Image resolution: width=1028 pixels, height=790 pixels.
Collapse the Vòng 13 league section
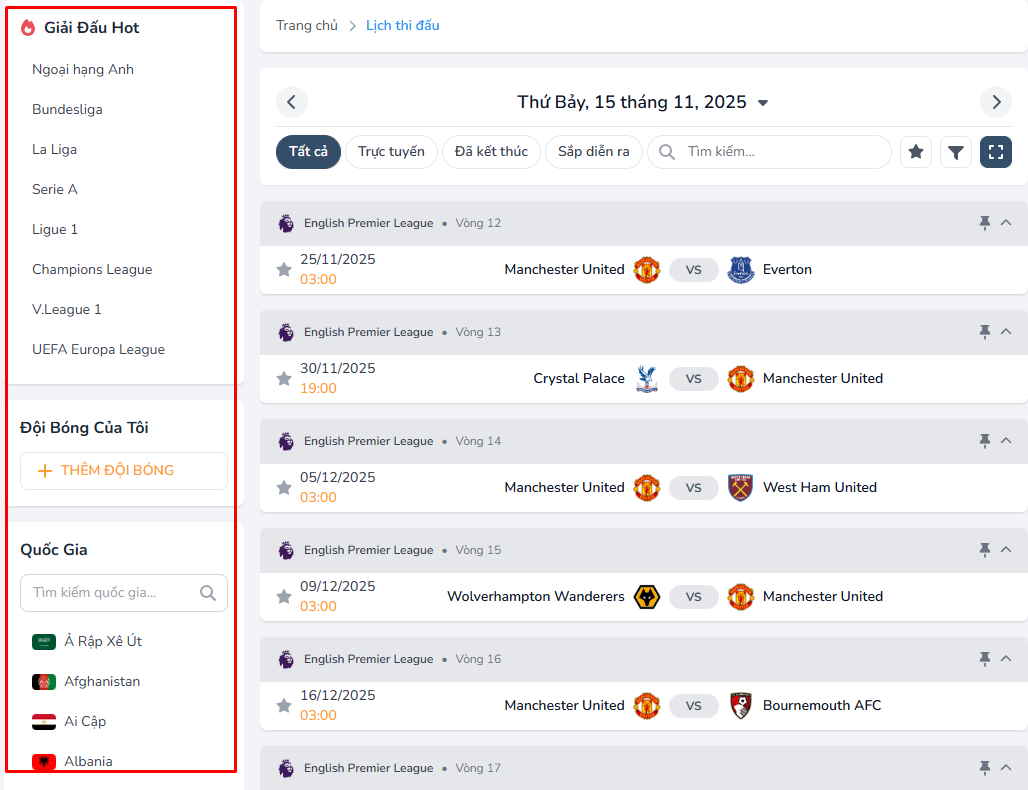[x=1006, y=332]
